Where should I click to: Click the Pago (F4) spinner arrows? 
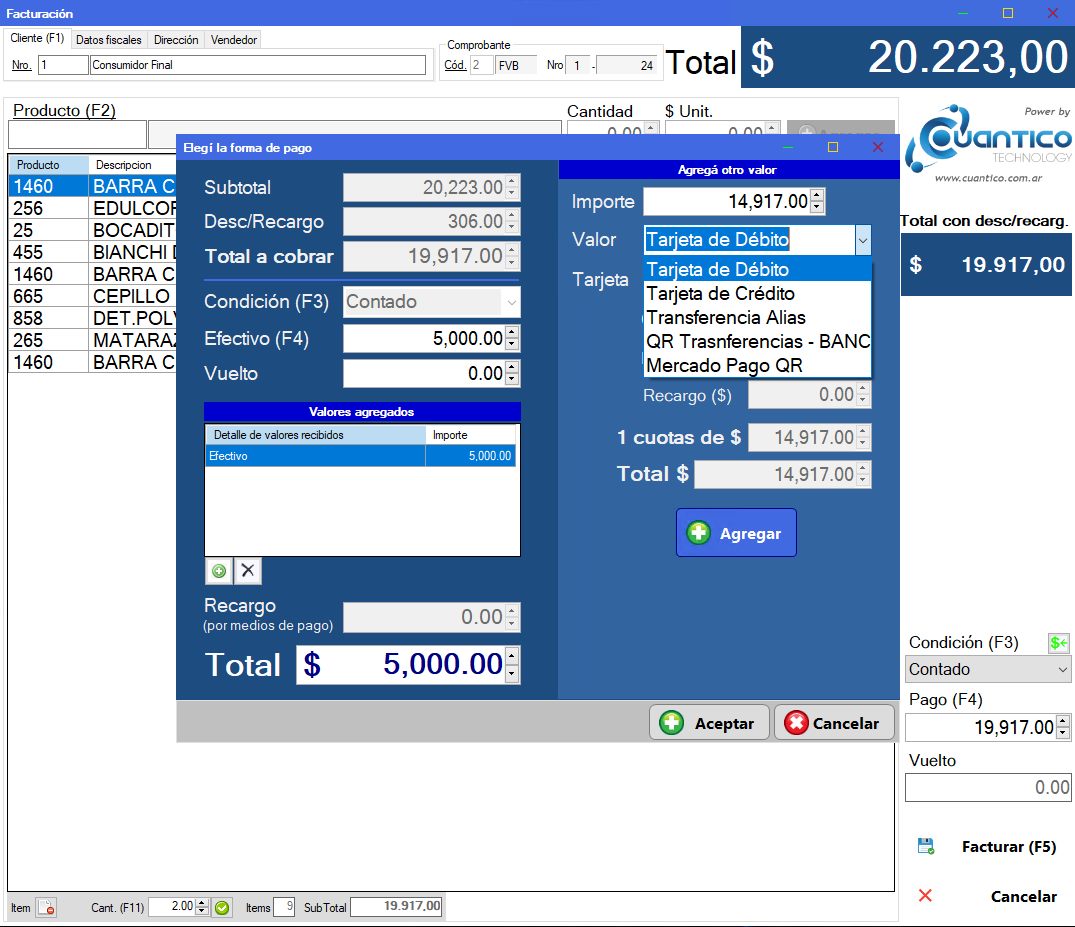coord(1063,727)
